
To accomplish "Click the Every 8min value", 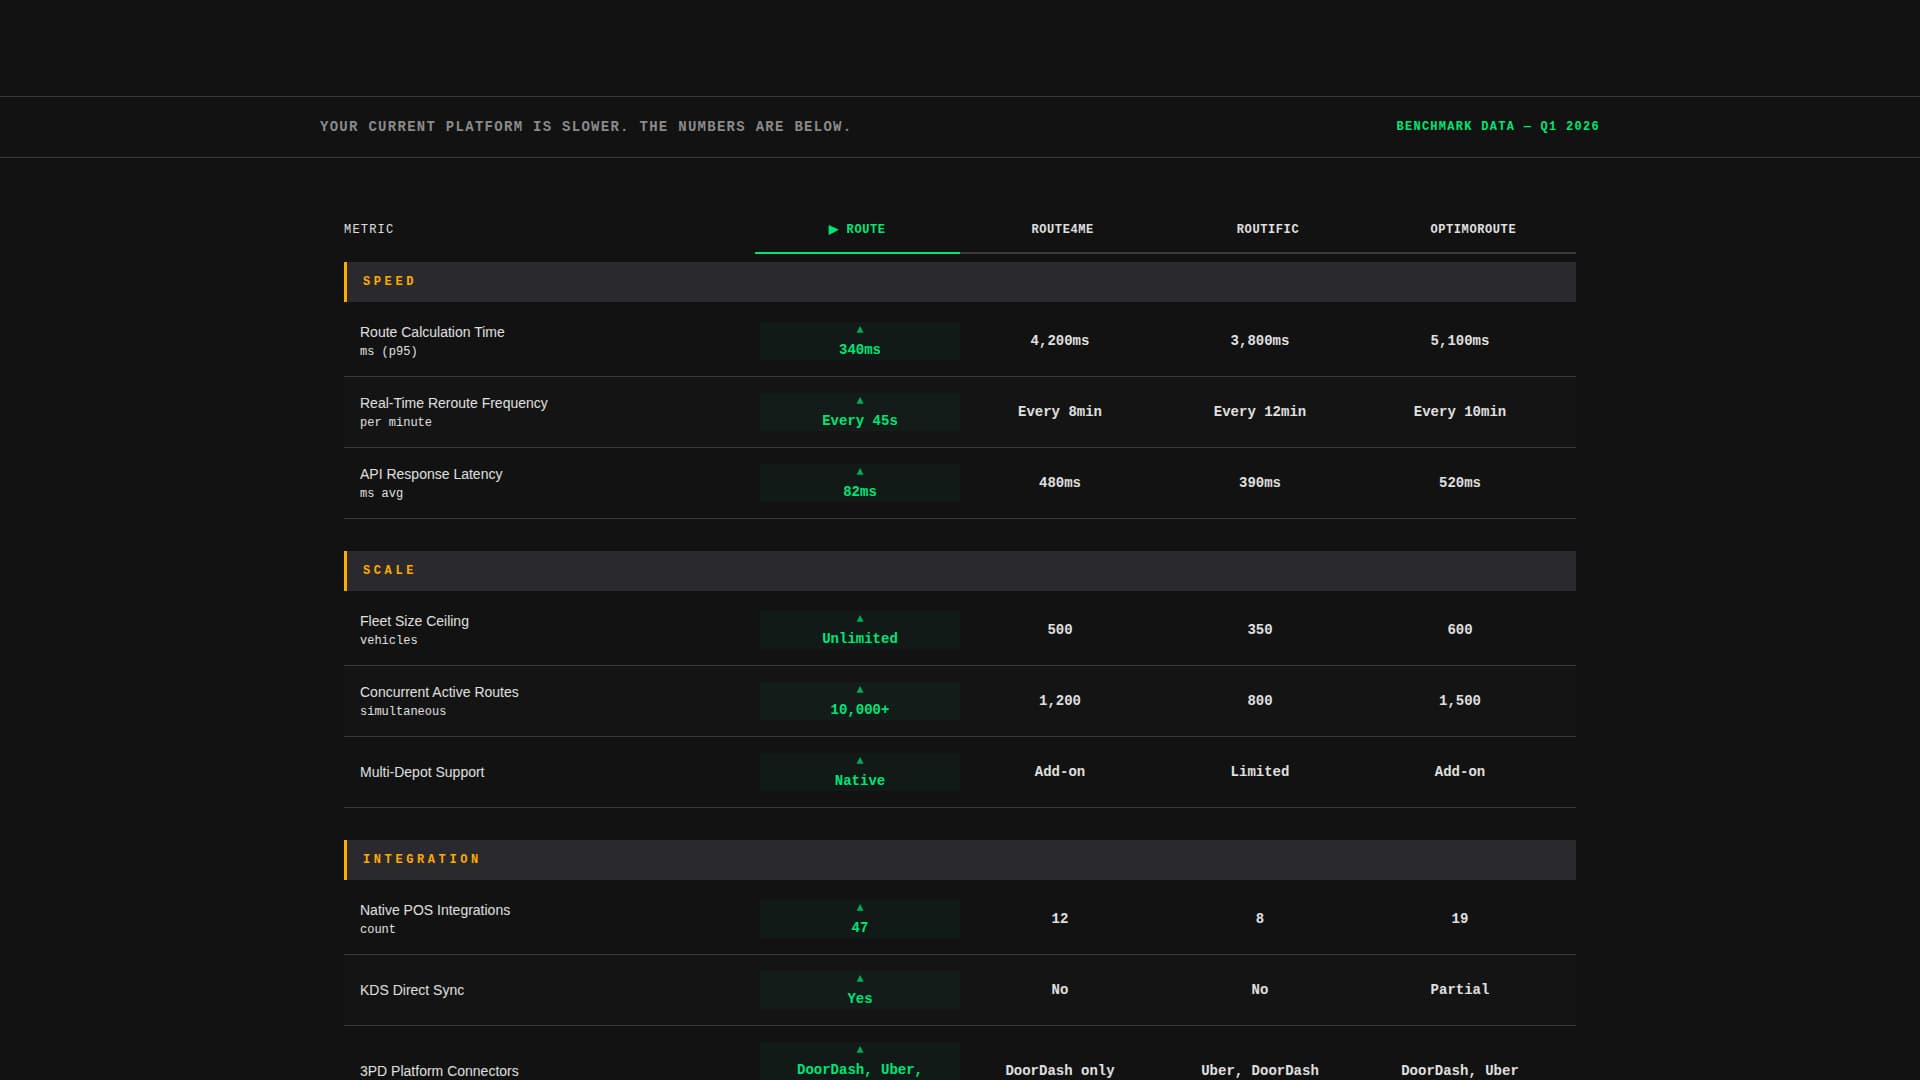I will point(1060,412).
